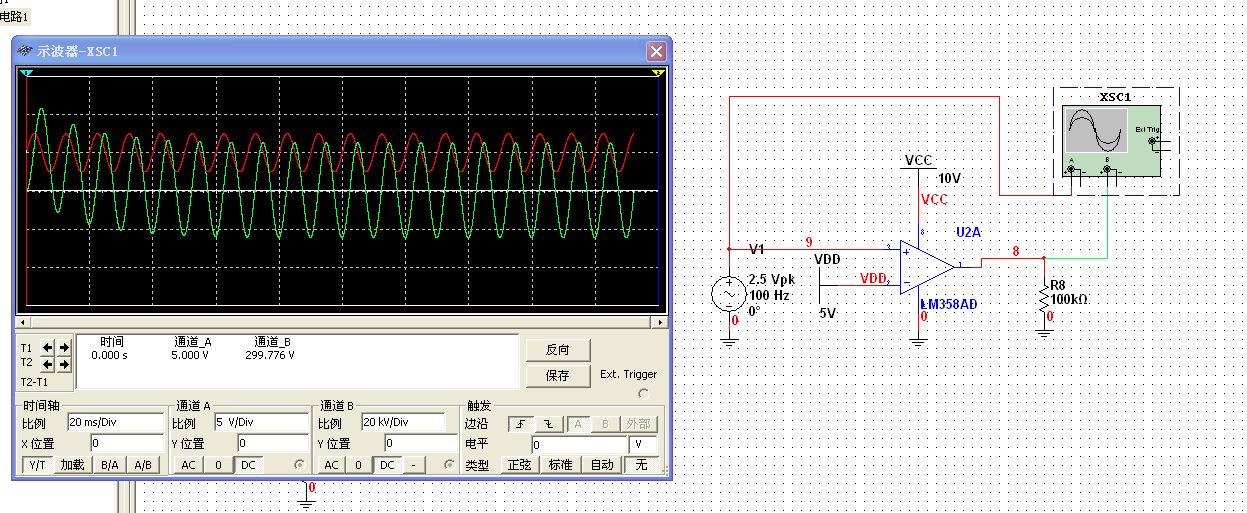Select rising edge trigger icon
Image resolution: width=1247 pixels, height=513 pixels.
(x=521, y=423)
